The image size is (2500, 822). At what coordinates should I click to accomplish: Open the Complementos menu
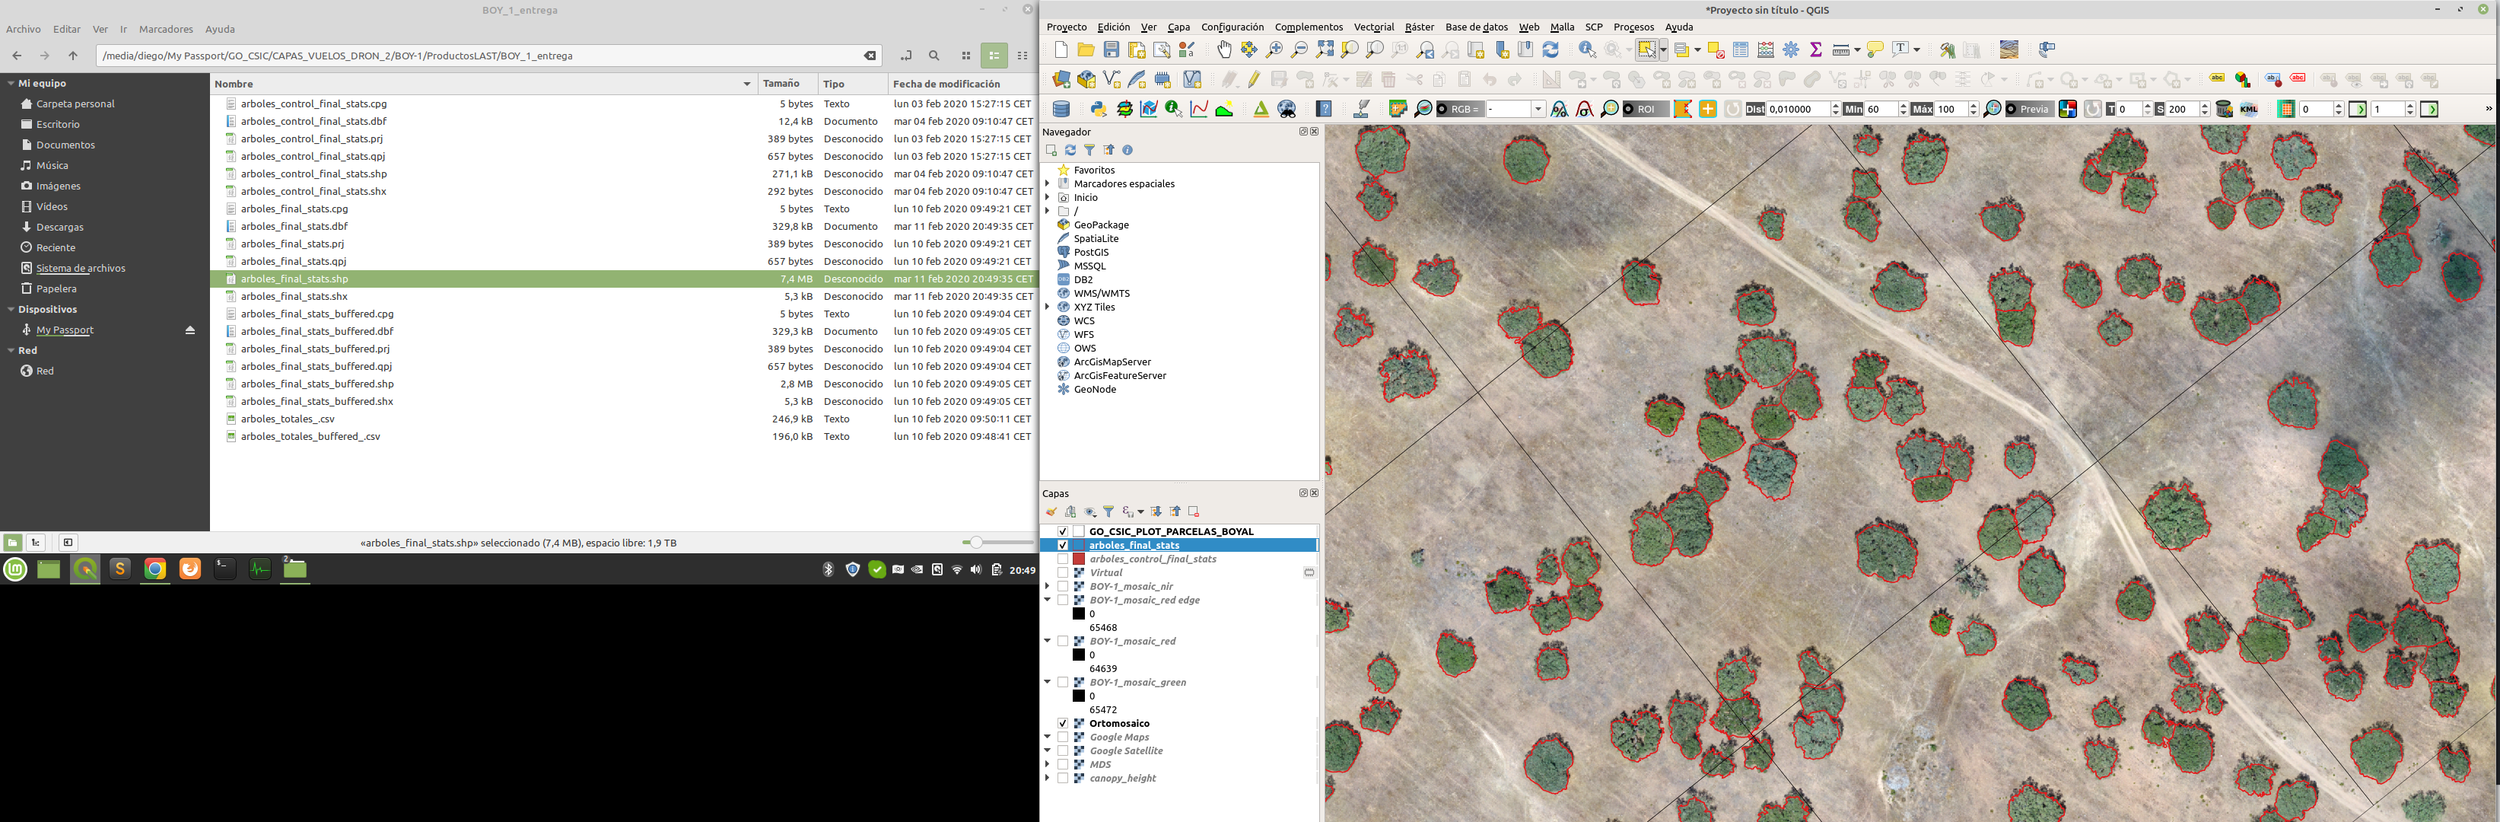(x=1308, y=27)
